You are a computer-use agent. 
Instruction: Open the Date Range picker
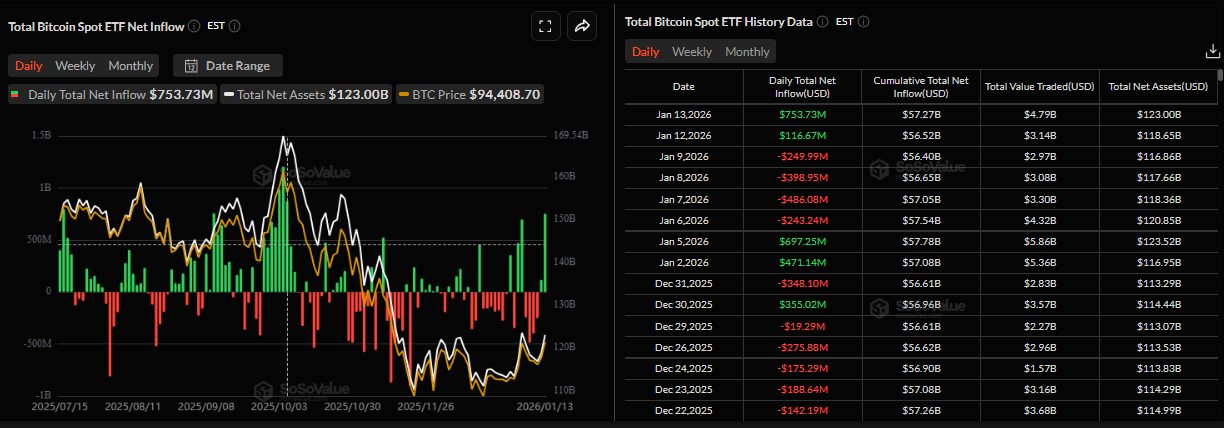(x=228, y=66)
